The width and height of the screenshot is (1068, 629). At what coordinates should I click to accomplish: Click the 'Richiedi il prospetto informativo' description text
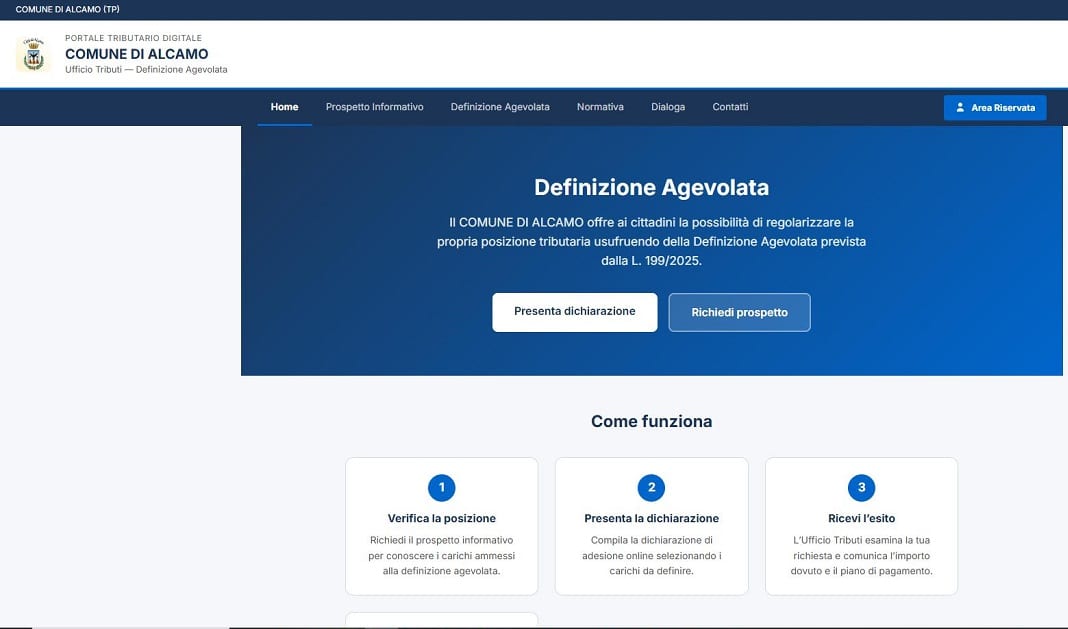[441, 555]
